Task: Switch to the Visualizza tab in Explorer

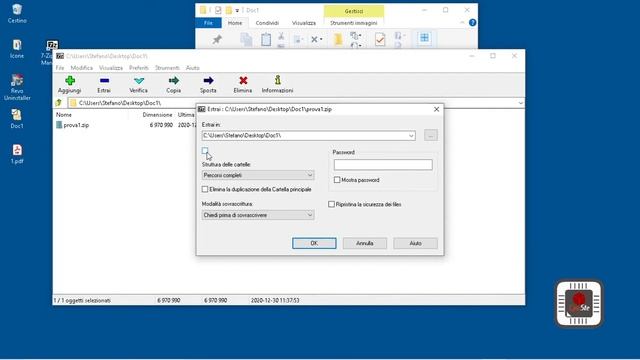Action: 304,23
